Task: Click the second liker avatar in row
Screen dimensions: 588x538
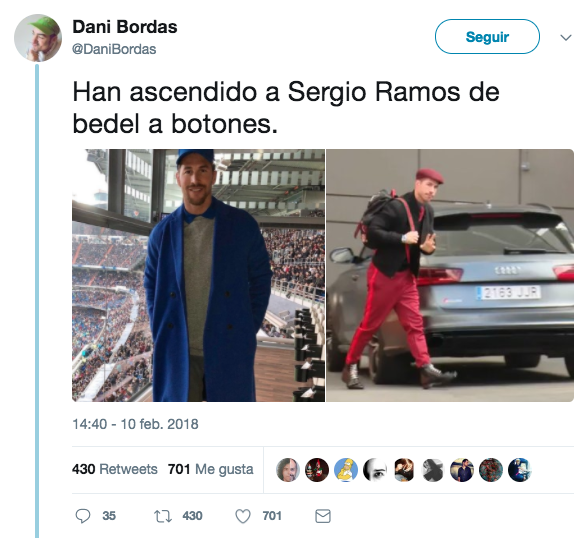Action: pyautogui.click(x=317, y=469)
